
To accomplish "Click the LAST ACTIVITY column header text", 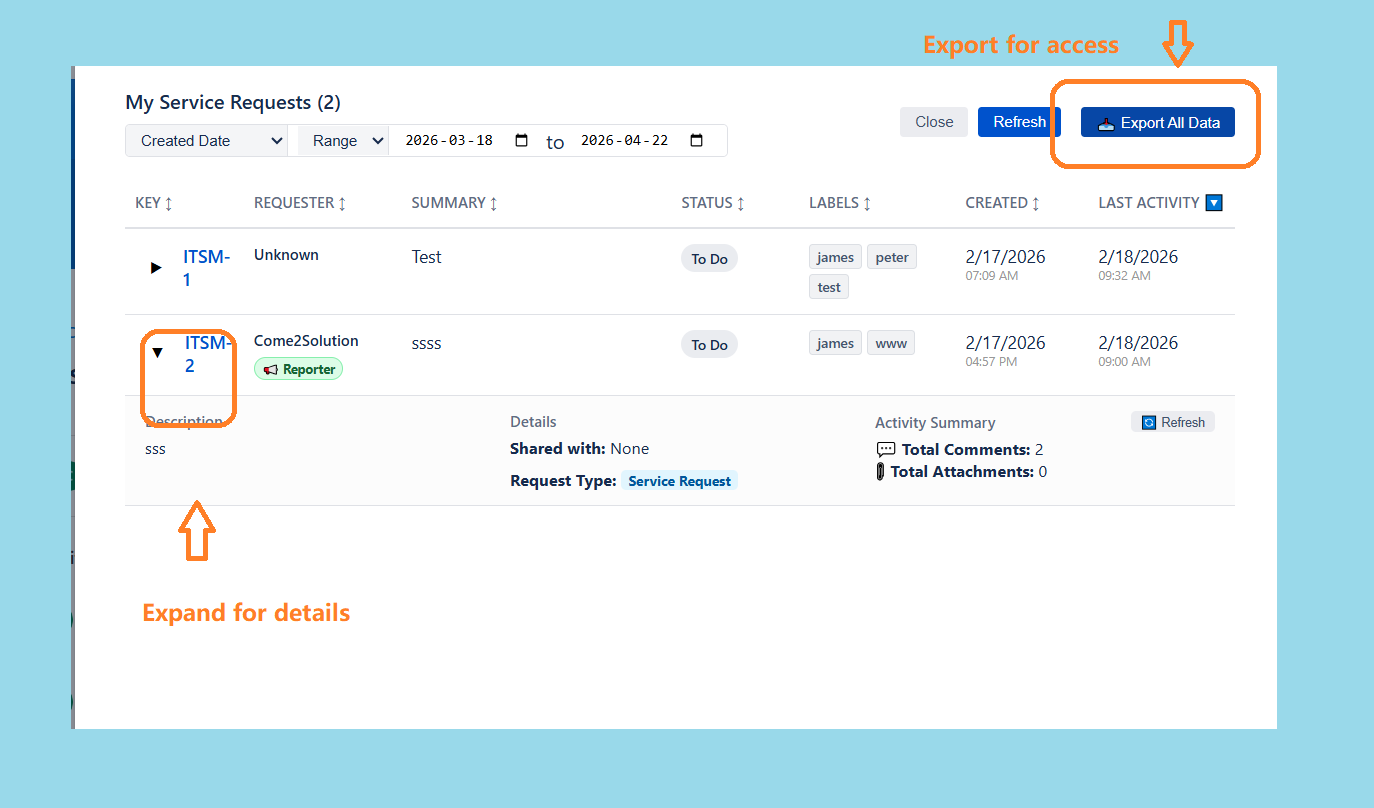I will (x=1148, y=203).
